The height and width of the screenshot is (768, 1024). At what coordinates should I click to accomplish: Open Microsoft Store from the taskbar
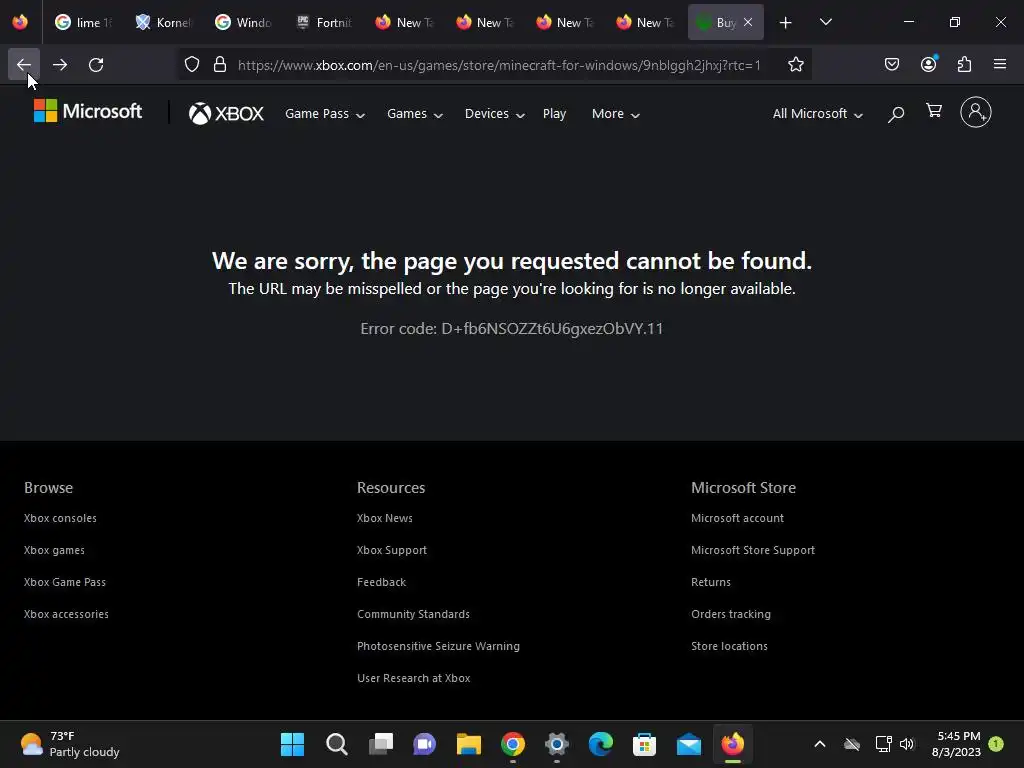(x=645, y=744)
